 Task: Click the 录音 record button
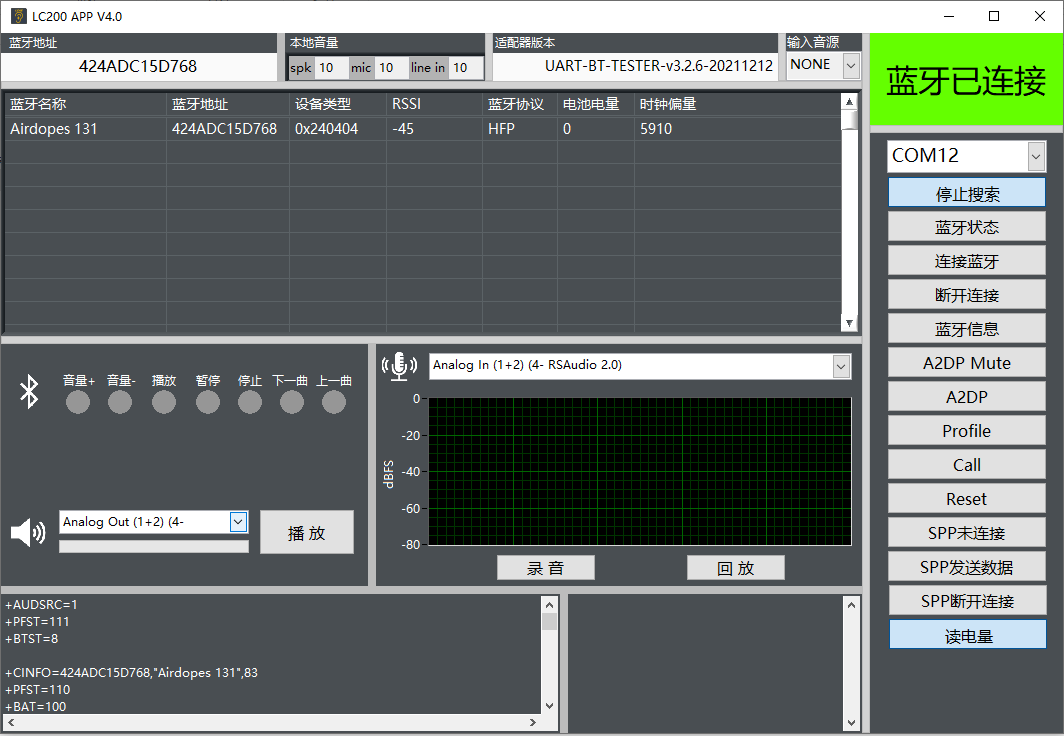pyautogui.click(x=546, y=568)
